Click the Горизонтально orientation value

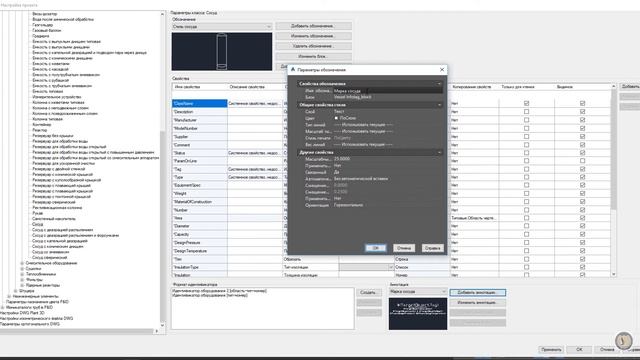pos(348,205)
